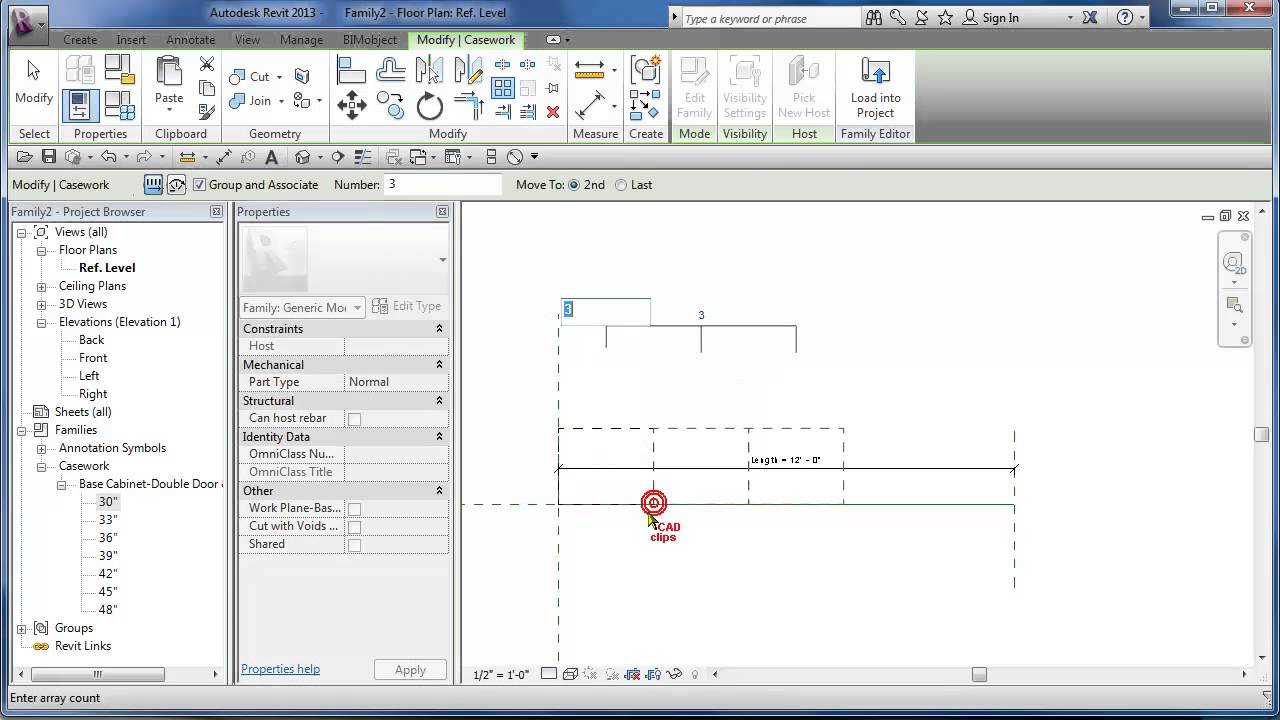Select the Radial array option icon
1280x720 pixels.
click(x=177, y=185)
